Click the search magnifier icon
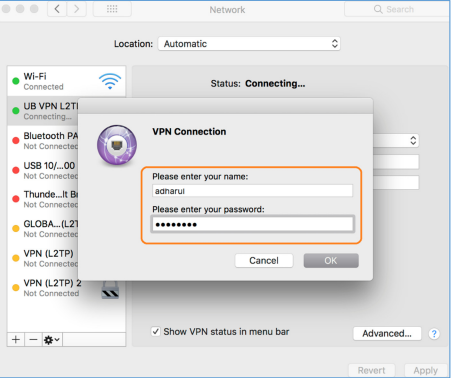The height and width of the screenshot is (378, 454). pyautogui.click(x=378, y=9)
